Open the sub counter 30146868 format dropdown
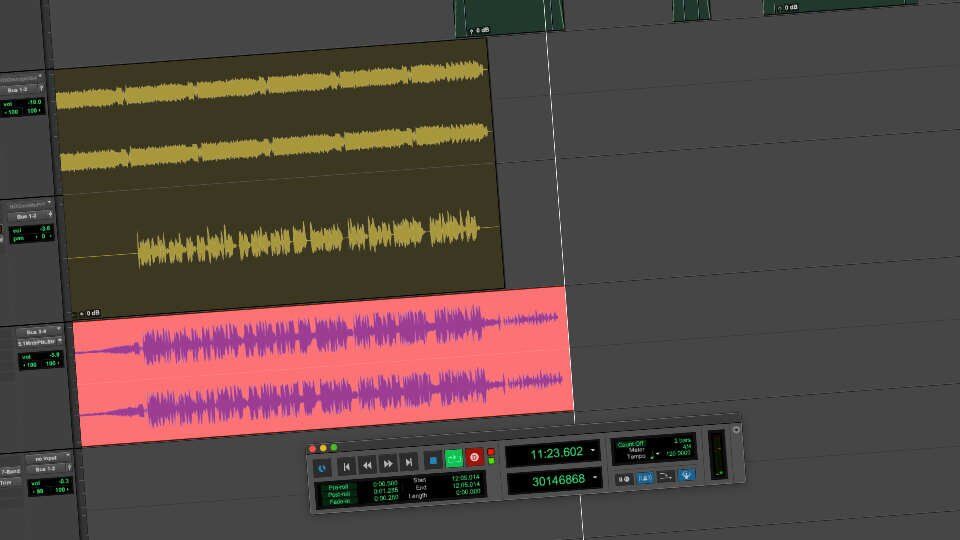Viewport: 960px width, 540px height. (x=595, y=477)
